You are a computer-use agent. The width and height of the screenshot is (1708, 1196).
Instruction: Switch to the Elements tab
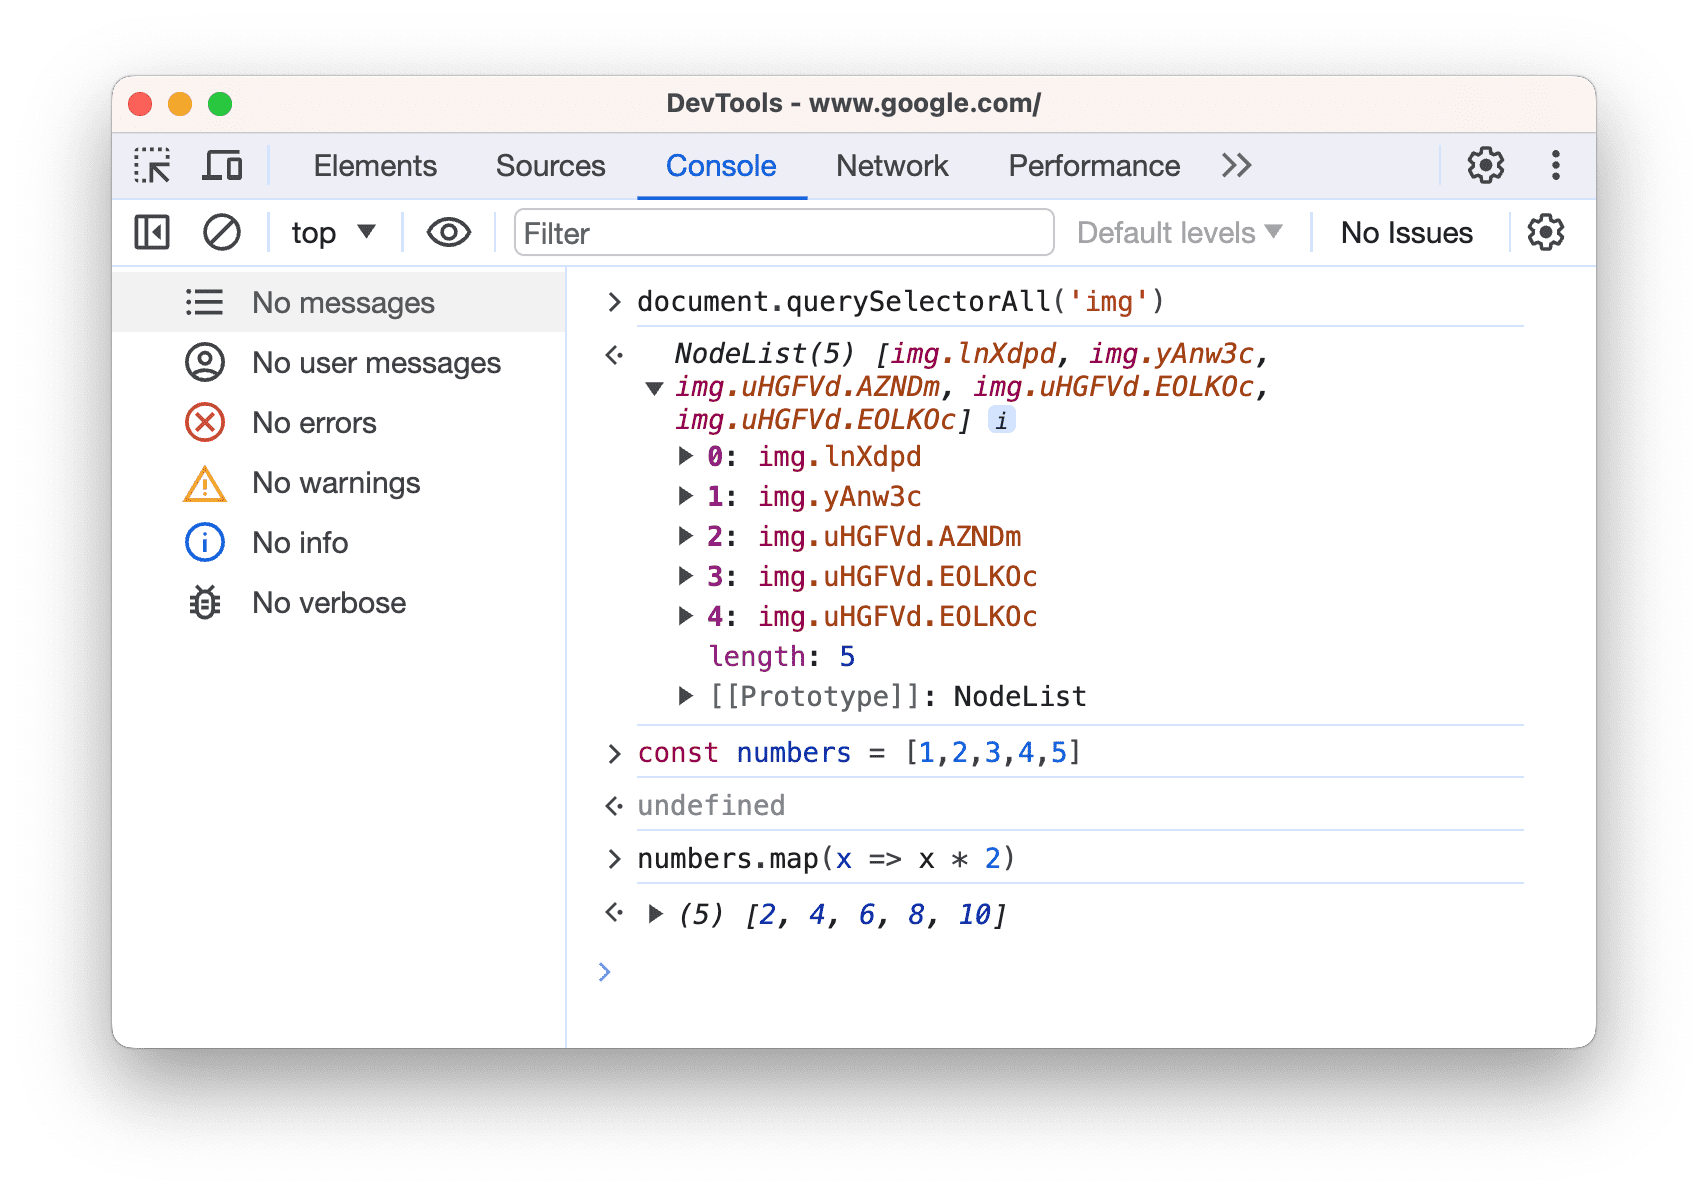[374, 165]
